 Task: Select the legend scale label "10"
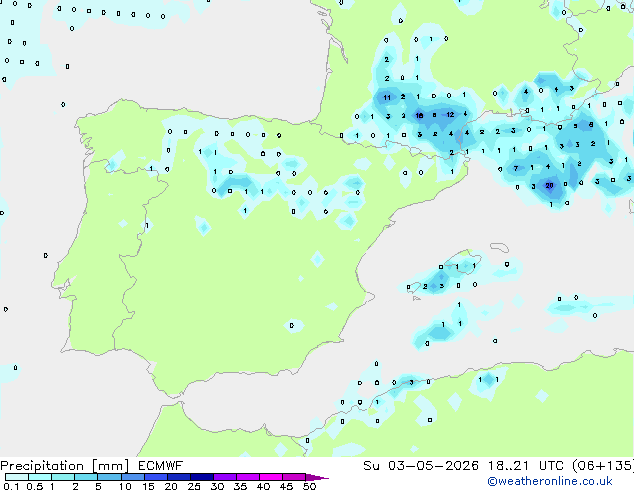[x=125, y=486]
